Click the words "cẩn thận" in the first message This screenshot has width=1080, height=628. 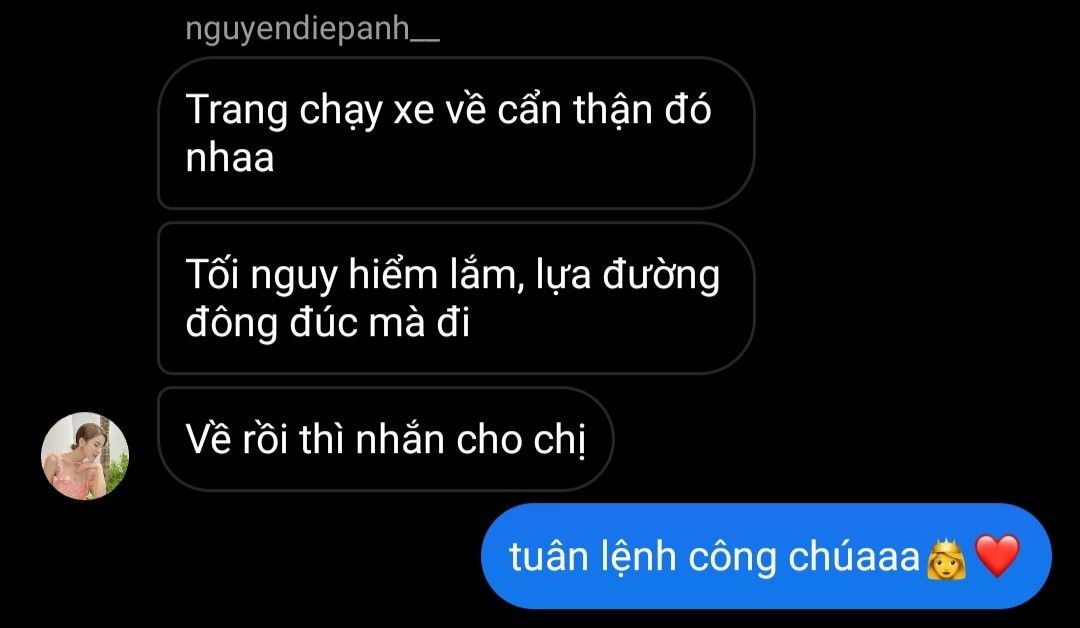pos(574,109)
